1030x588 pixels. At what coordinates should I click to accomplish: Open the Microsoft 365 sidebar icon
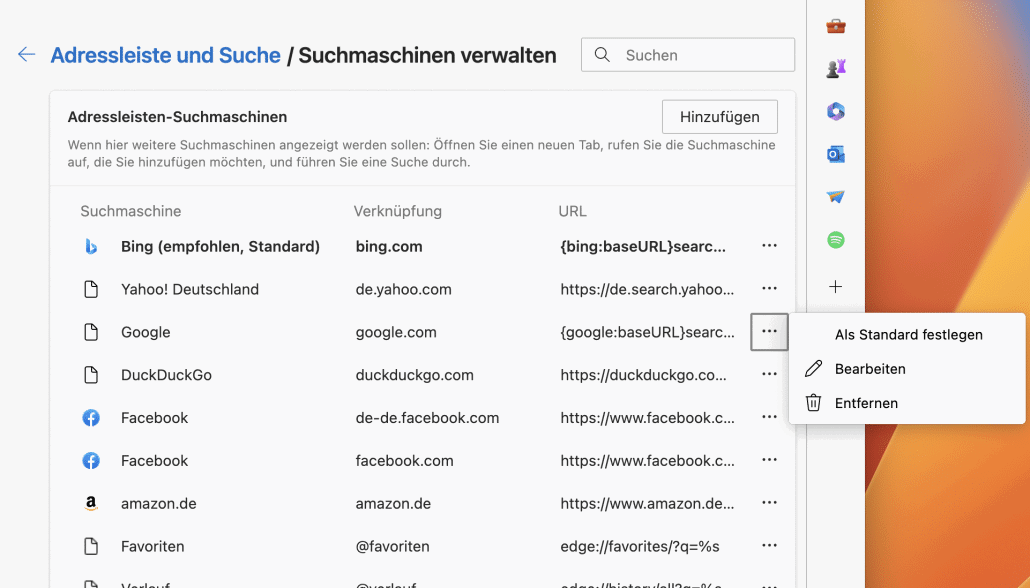(x=836, y=111)
